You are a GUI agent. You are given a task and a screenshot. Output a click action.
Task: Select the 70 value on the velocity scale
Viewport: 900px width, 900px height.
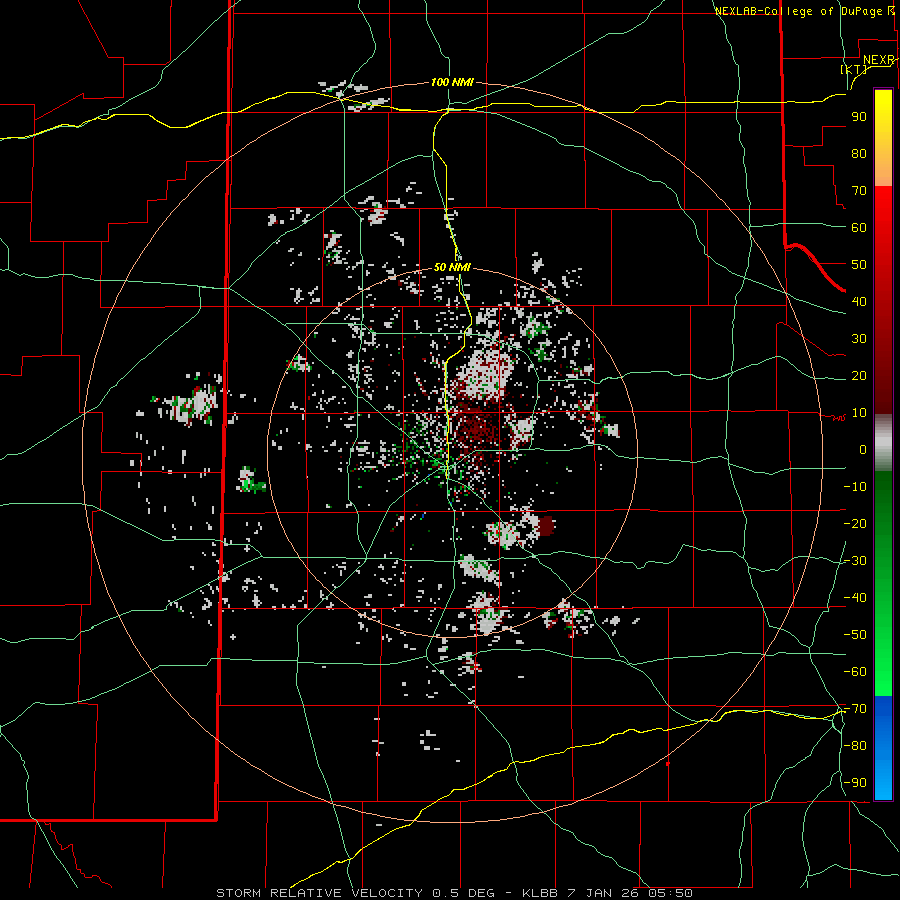(x=859, y=191)
